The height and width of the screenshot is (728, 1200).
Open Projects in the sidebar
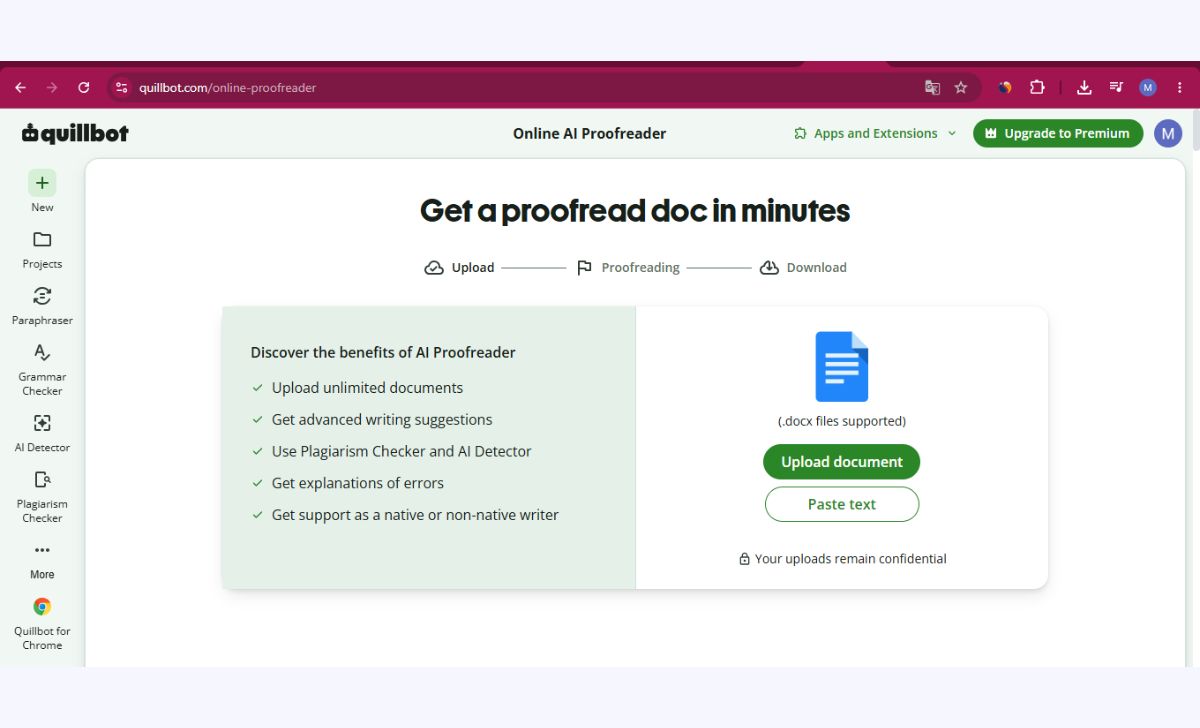point(42,250)
